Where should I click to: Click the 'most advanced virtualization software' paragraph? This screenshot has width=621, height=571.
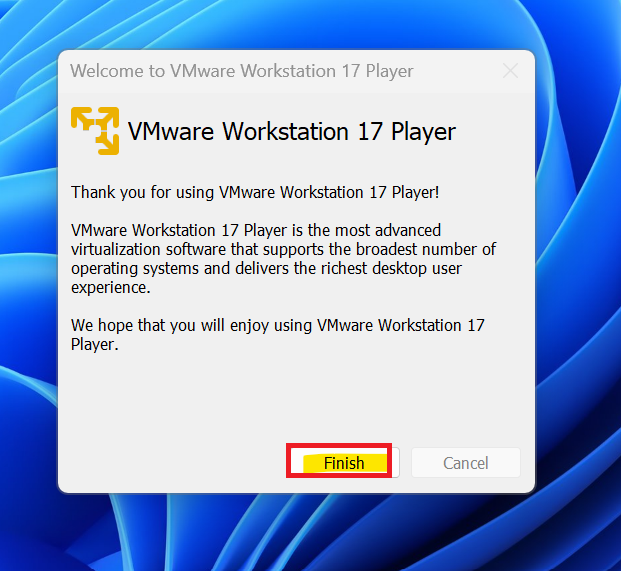pos(283,259)
